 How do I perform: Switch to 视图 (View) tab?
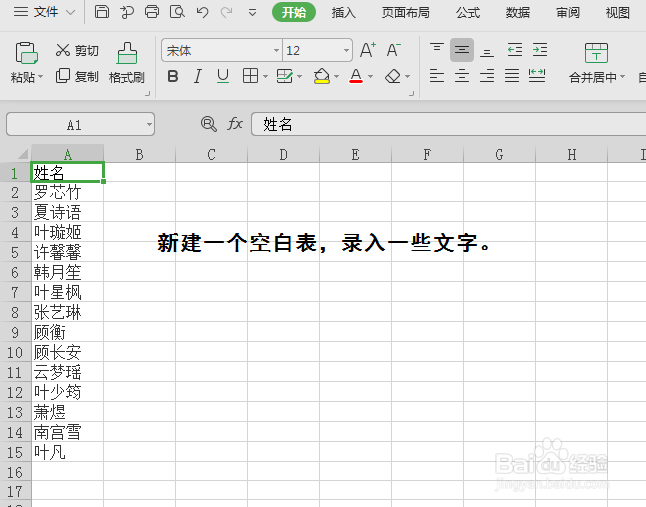[618, 12]
